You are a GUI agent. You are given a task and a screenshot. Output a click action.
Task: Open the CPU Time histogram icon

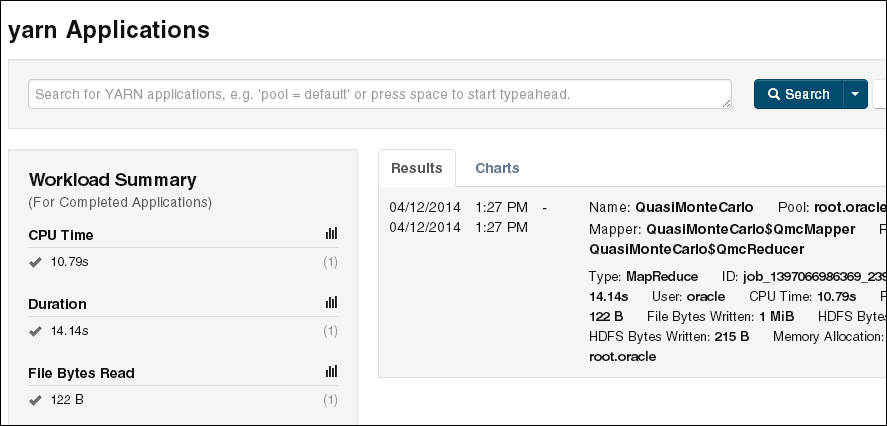331,234
